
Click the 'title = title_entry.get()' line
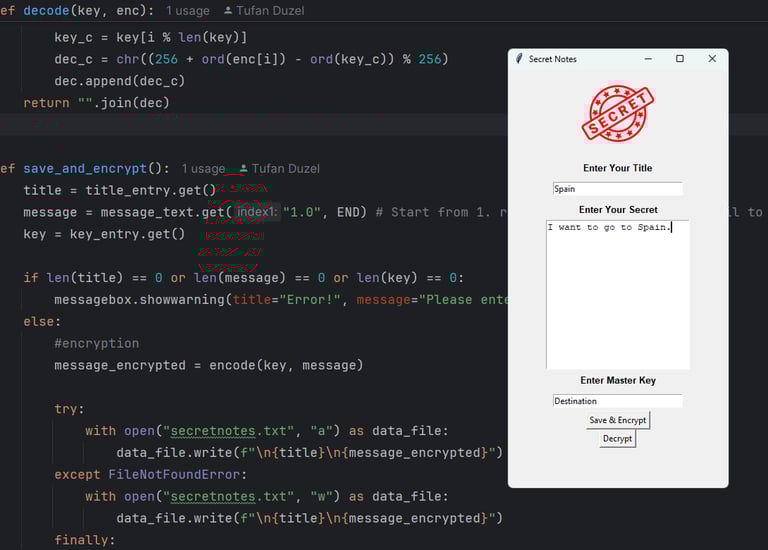(120, 191)
